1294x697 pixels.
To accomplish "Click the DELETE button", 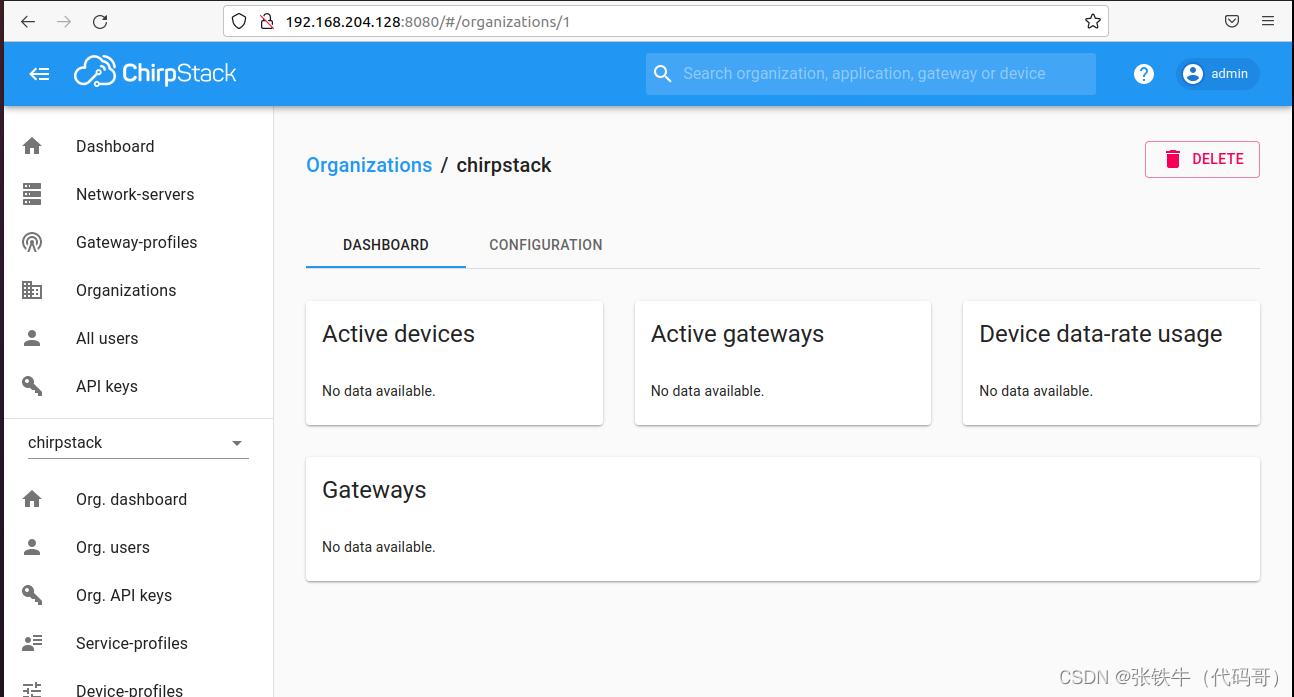I will tap(1201, 159).
